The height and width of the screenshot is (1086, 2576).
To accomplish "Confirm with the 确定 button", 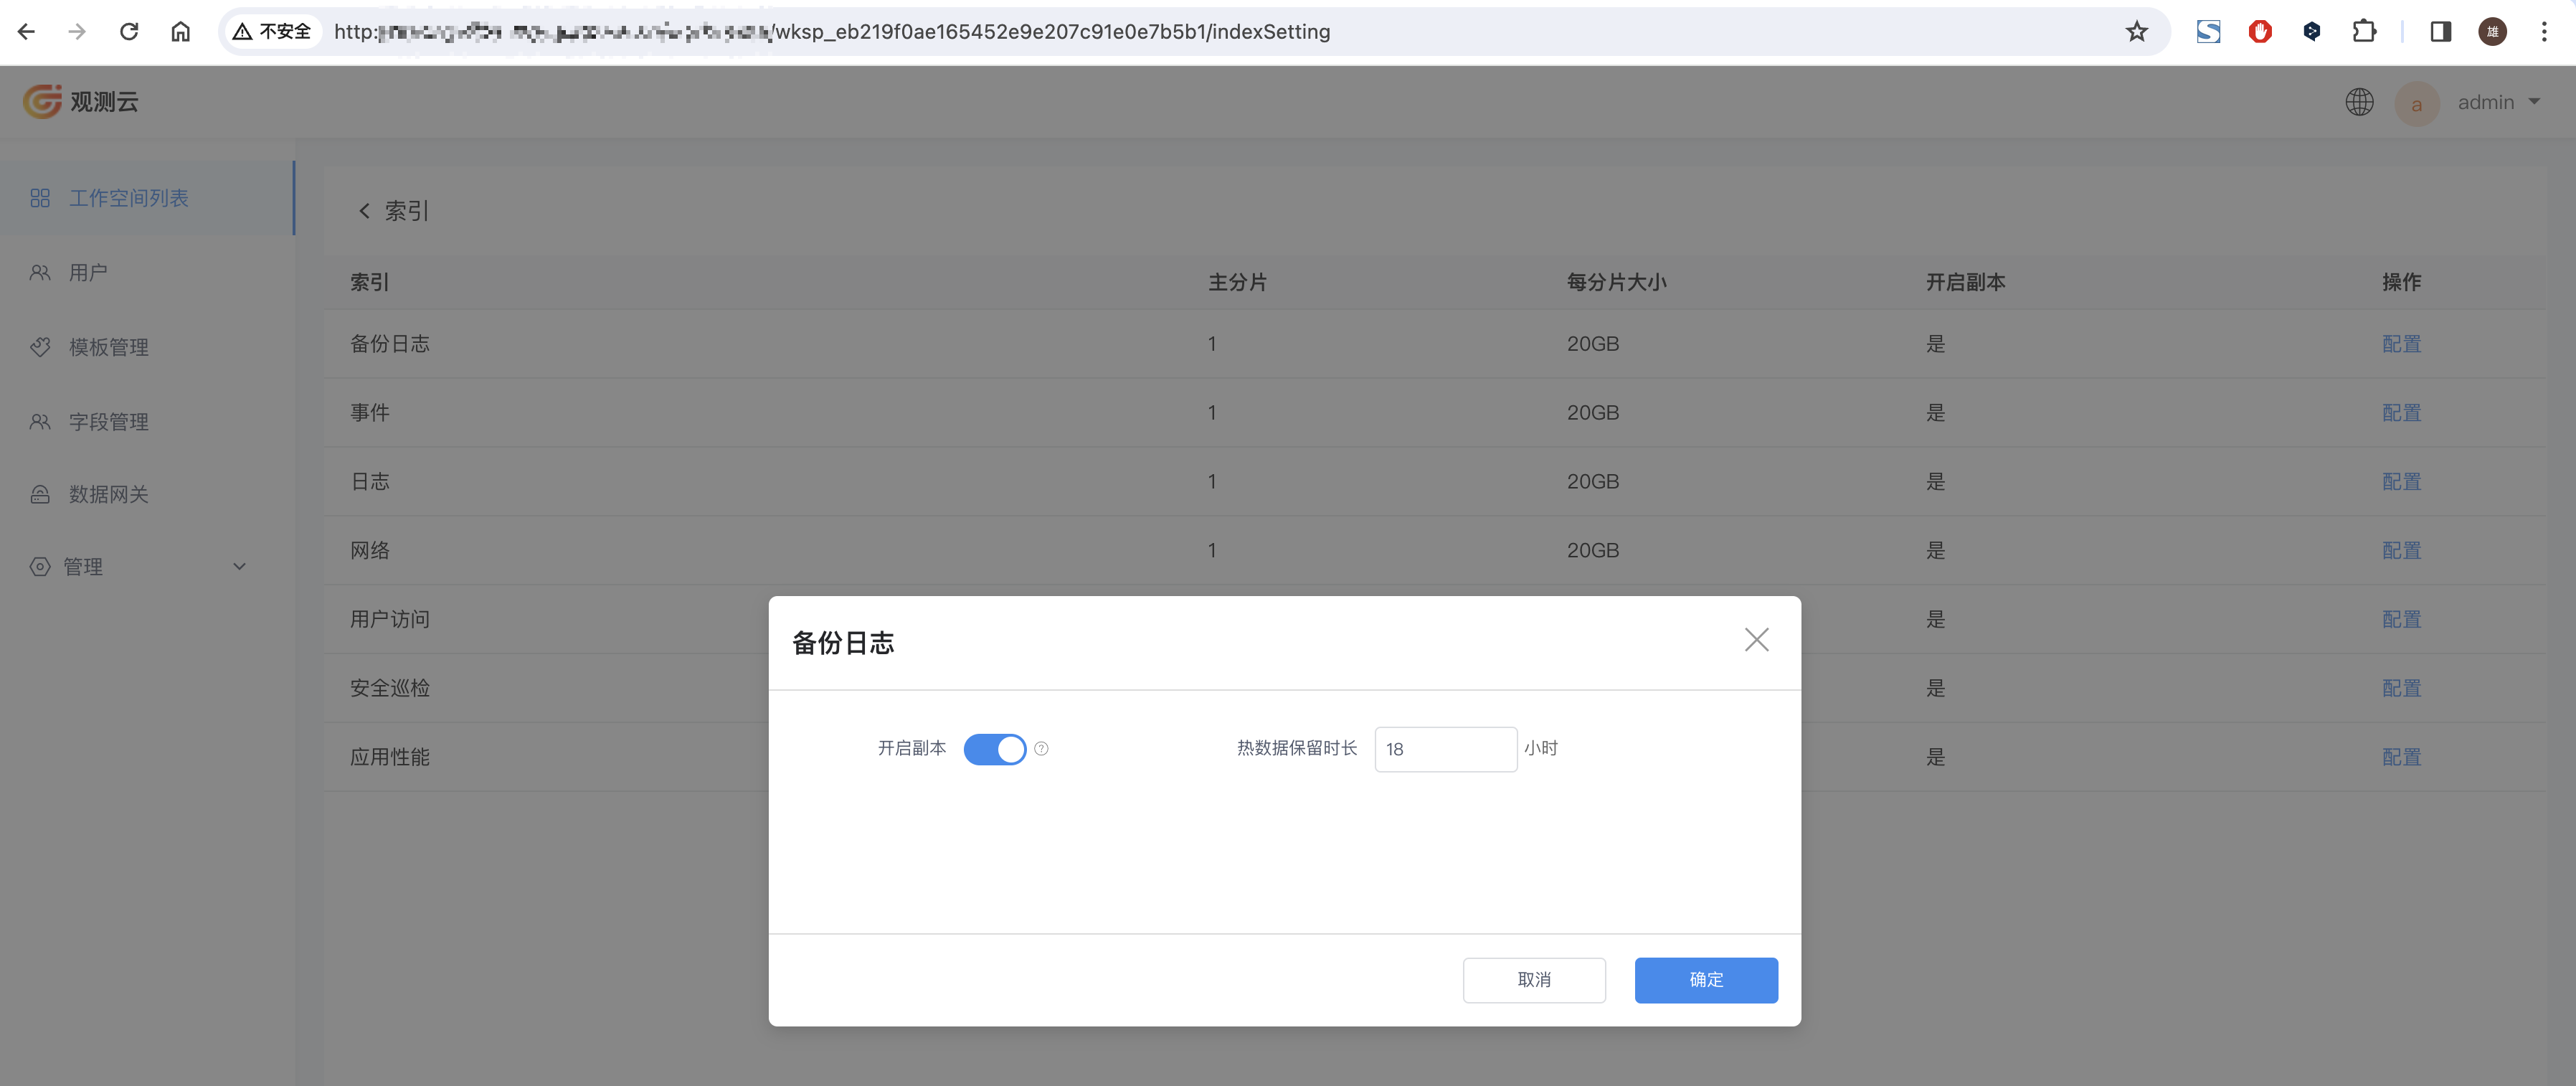I will (1706, 980).
